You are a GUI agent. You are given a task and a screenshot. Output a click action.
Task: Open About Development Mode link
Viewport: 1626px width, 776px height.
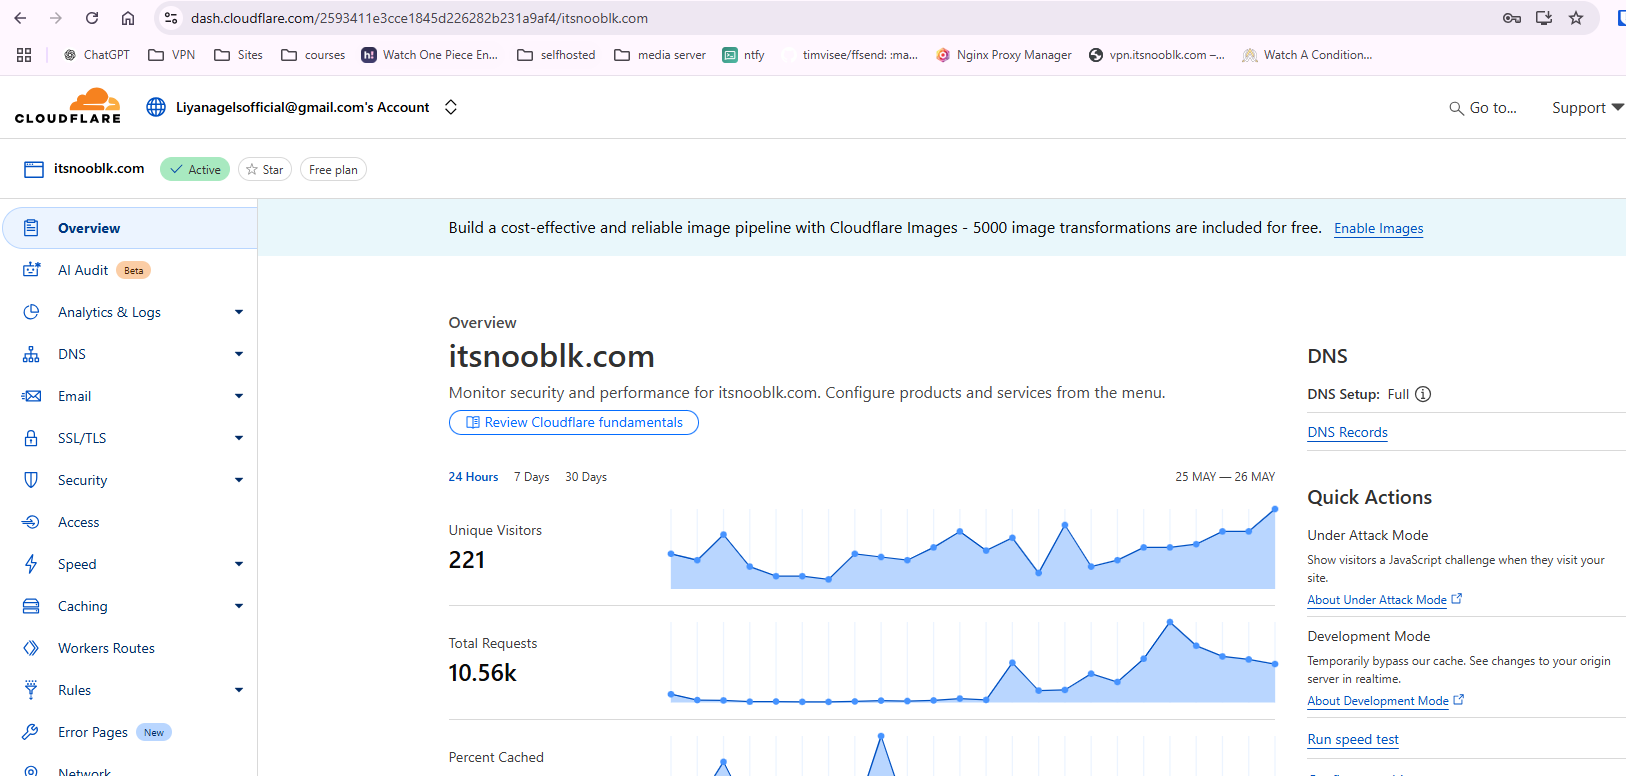coord(1386,701)
